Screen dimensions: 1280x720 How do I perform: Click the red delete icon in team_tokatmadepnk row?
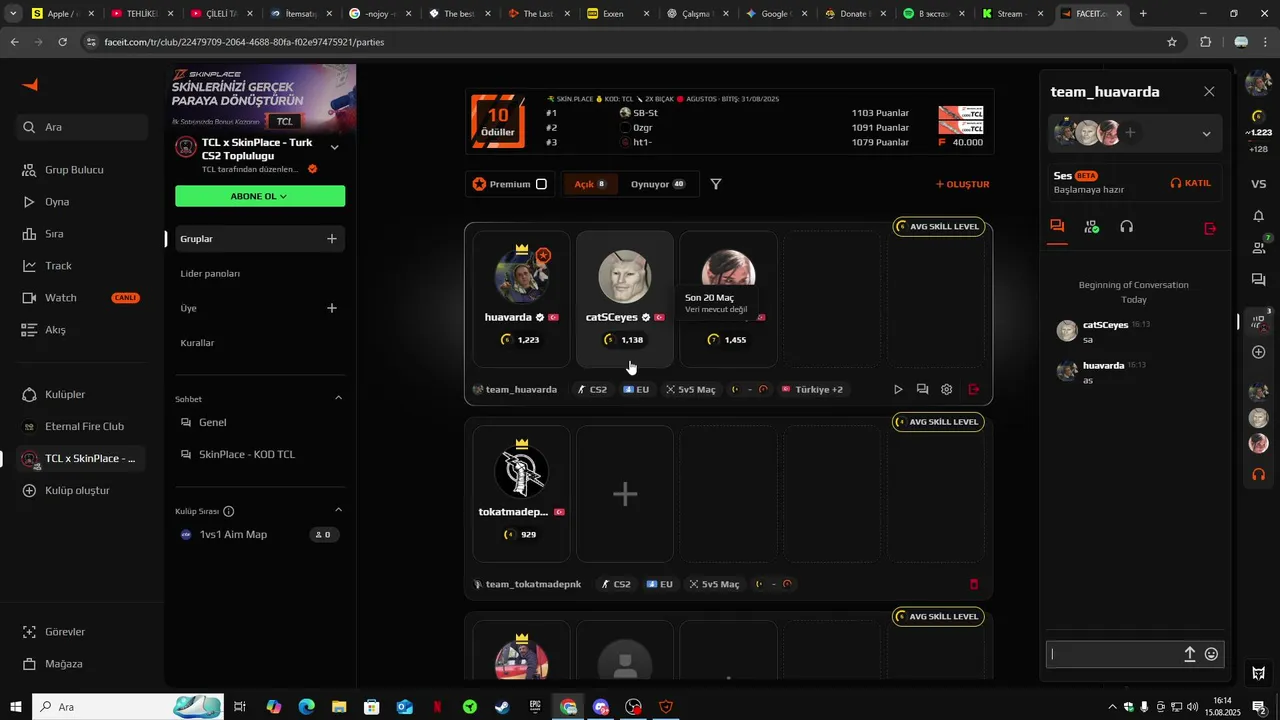coord(974,584)
